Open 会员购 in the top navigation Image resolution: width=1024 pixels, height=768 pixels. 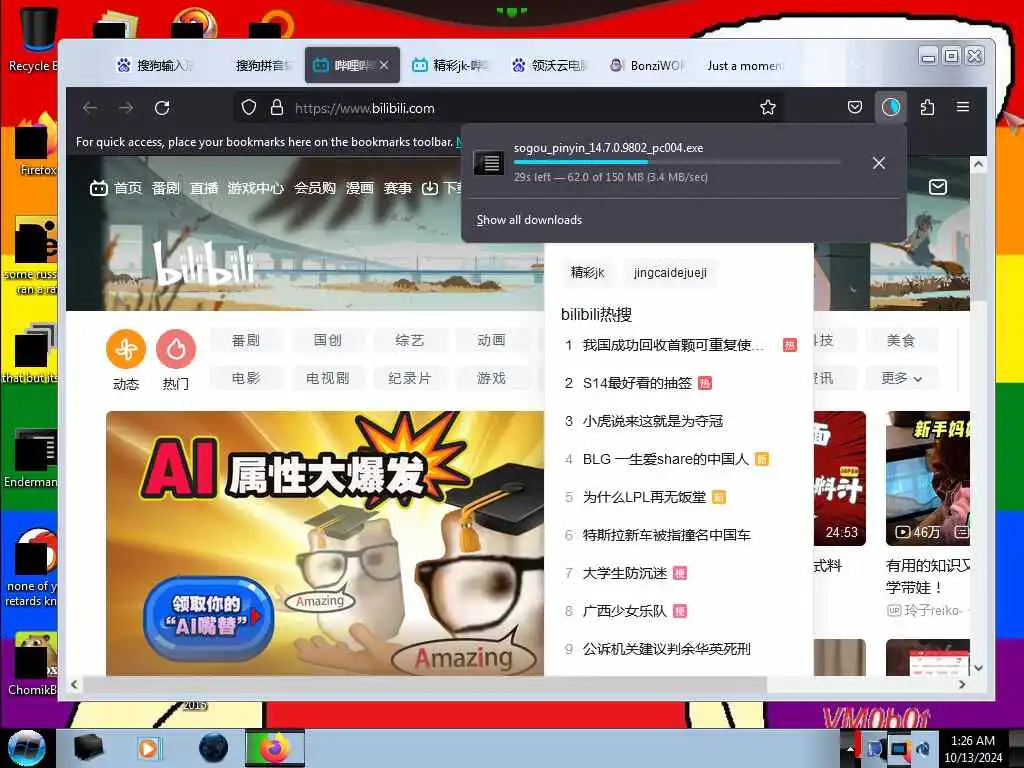315,188
